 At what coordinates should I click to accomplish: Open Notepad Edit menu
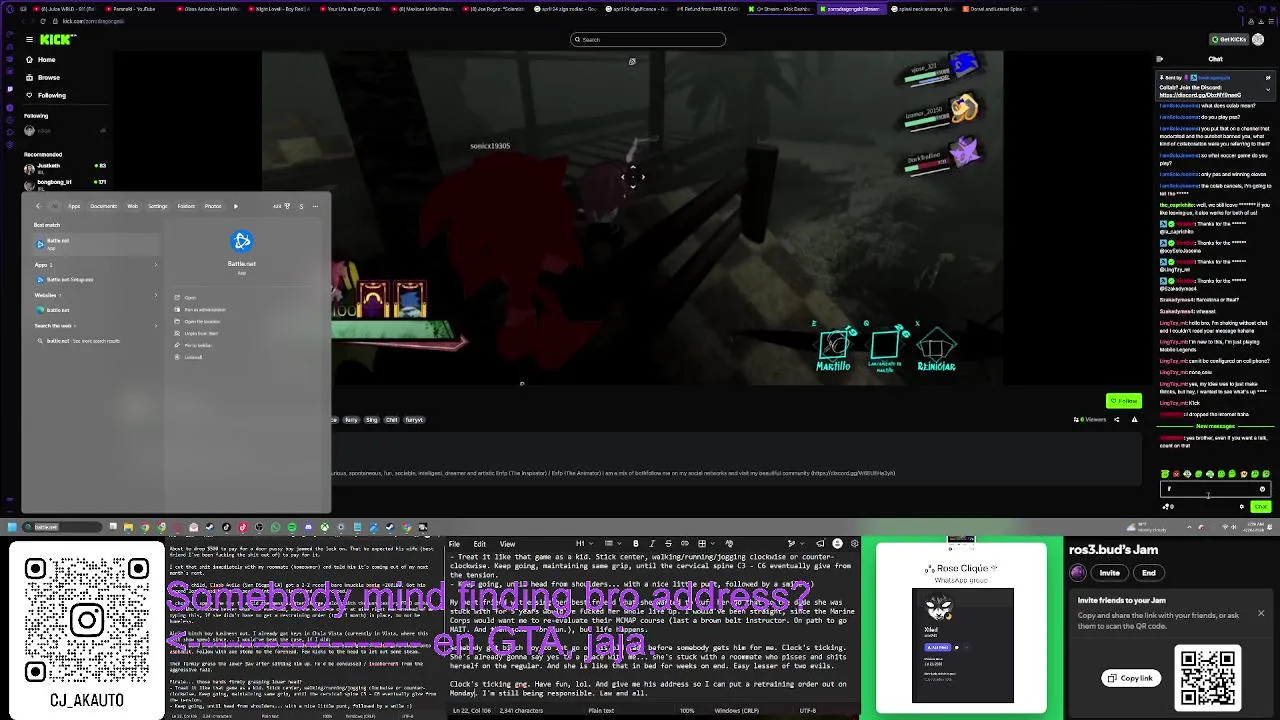click(480, 544)
